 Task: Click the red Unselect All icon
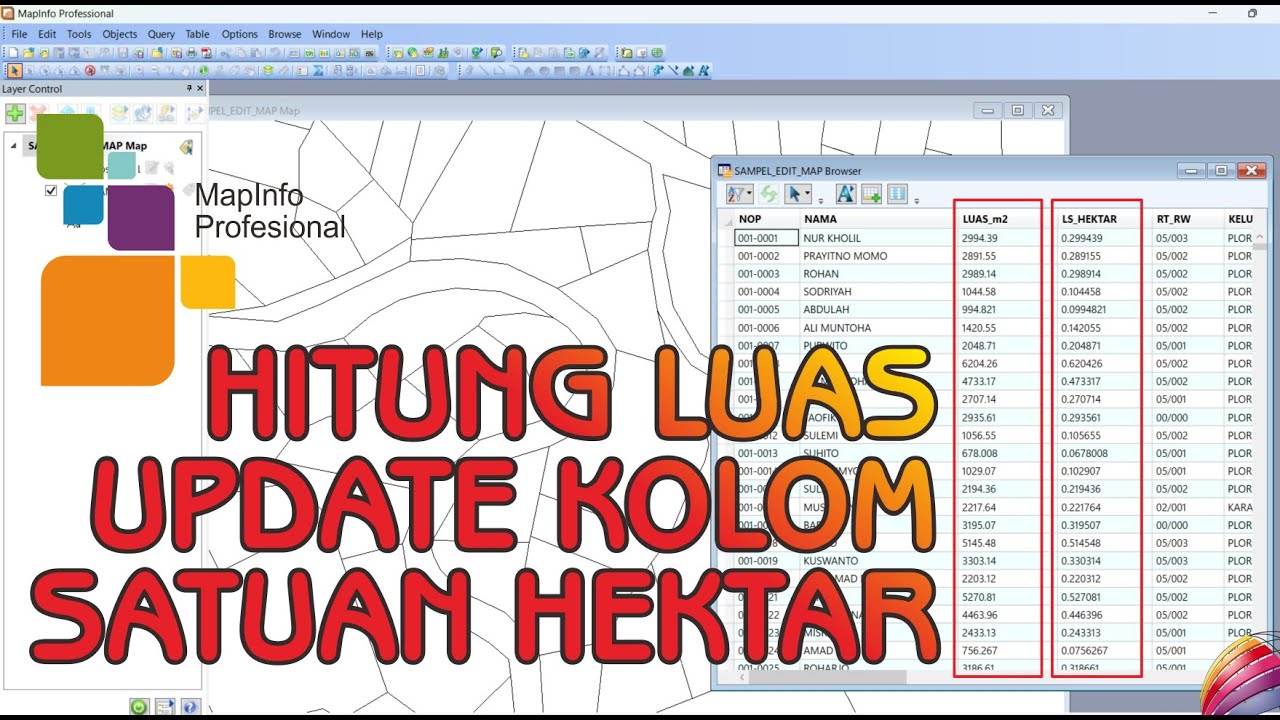click(x=90, y=70)
